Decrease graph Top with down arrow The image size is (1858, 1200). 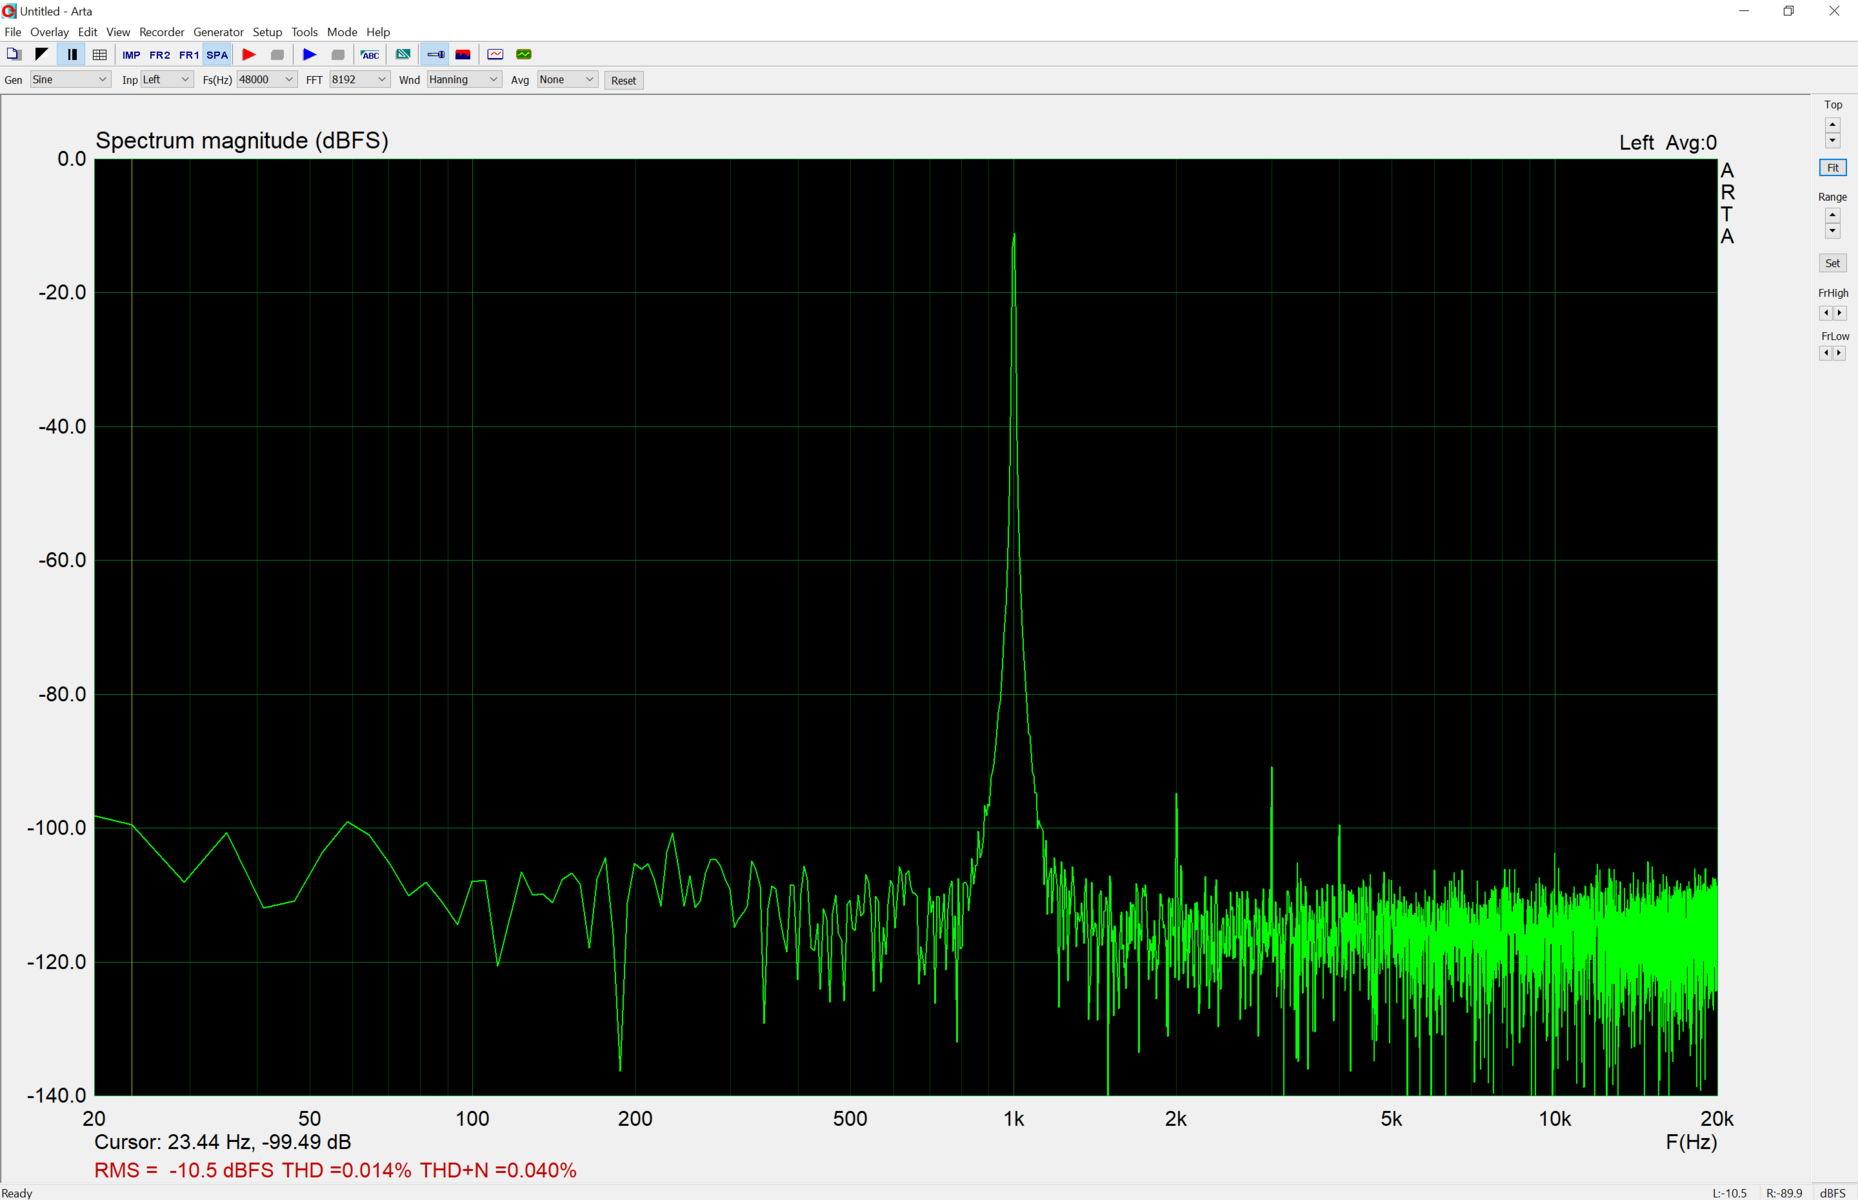[x=1832, y=140]
